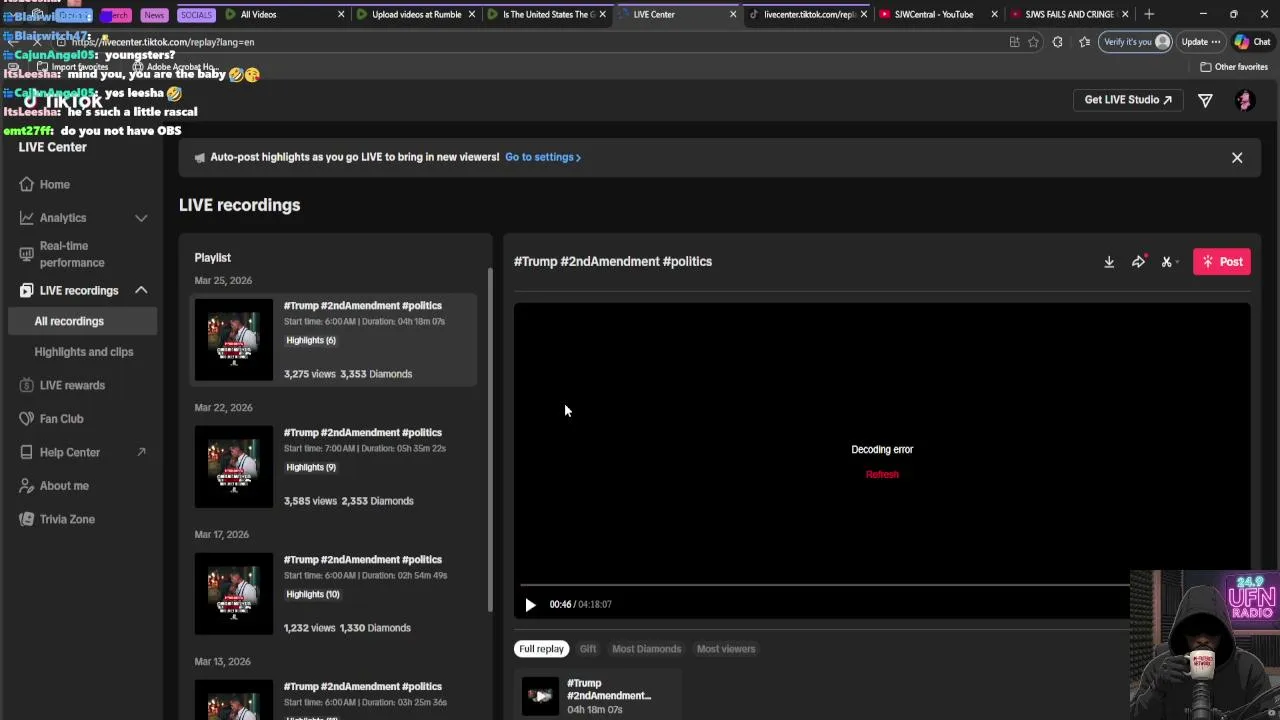The image size is (1280, 720).
Task: Open the Mar 25, 2026 recording thumbnail
Action: point(233,340)
